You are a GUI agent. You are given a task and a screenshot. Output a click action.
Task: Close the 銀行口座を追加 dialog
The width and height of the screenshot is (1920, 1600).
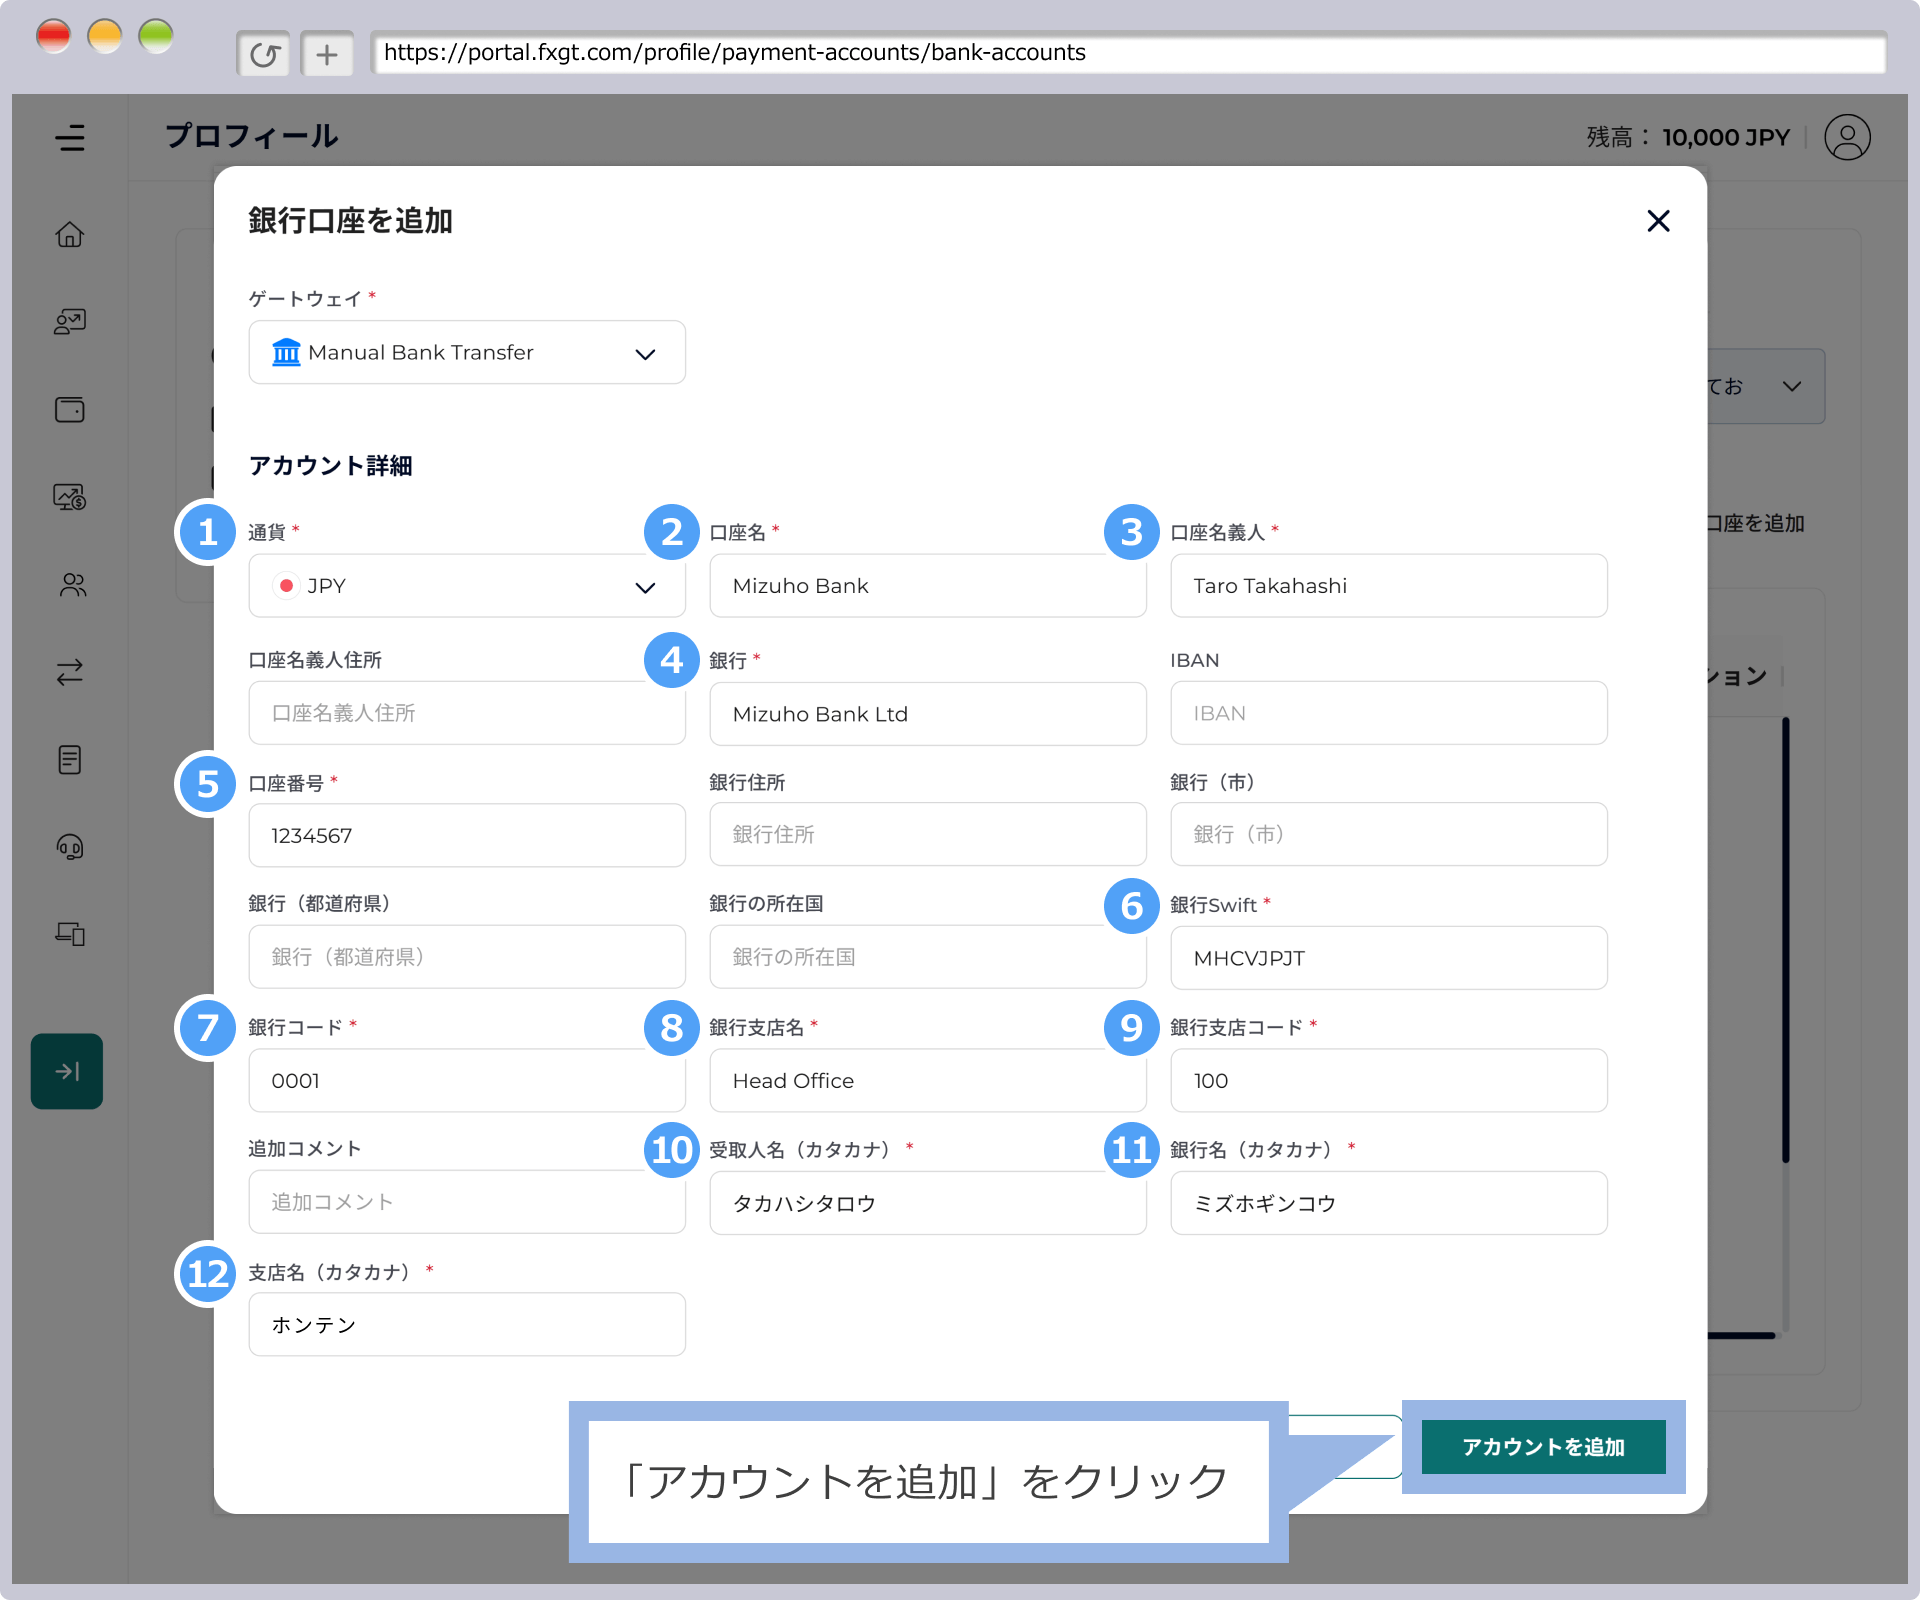[1658, 221]
